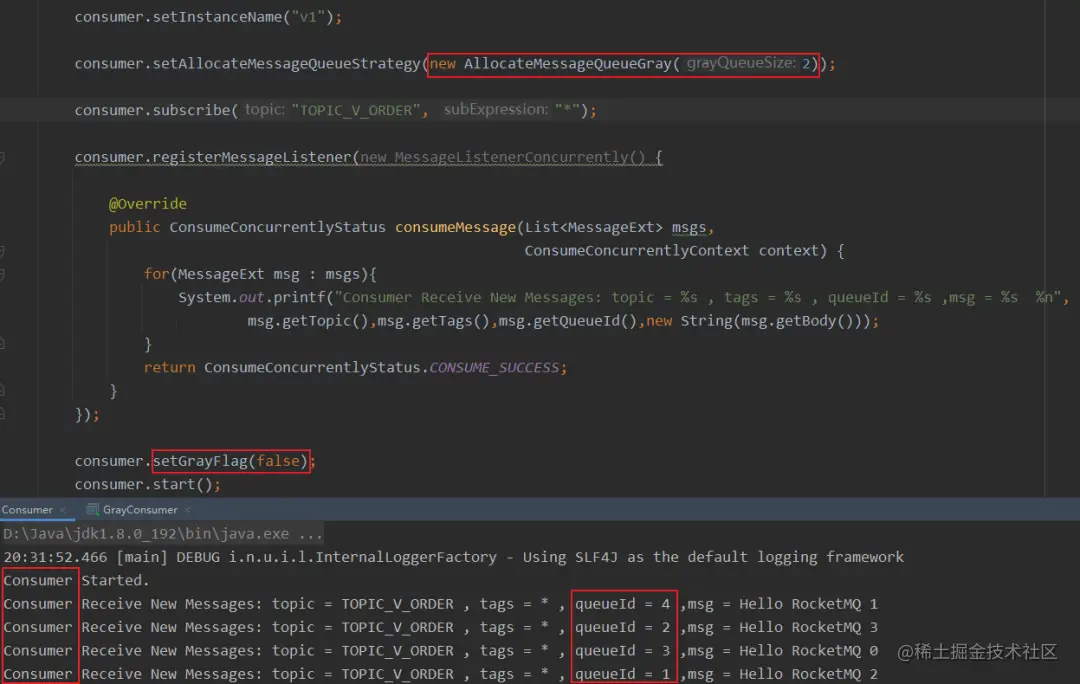Click setAllocateMessageQueueStrategy method name
Image resolution: width=1080 pixels, height=684 pixels.
286,63
